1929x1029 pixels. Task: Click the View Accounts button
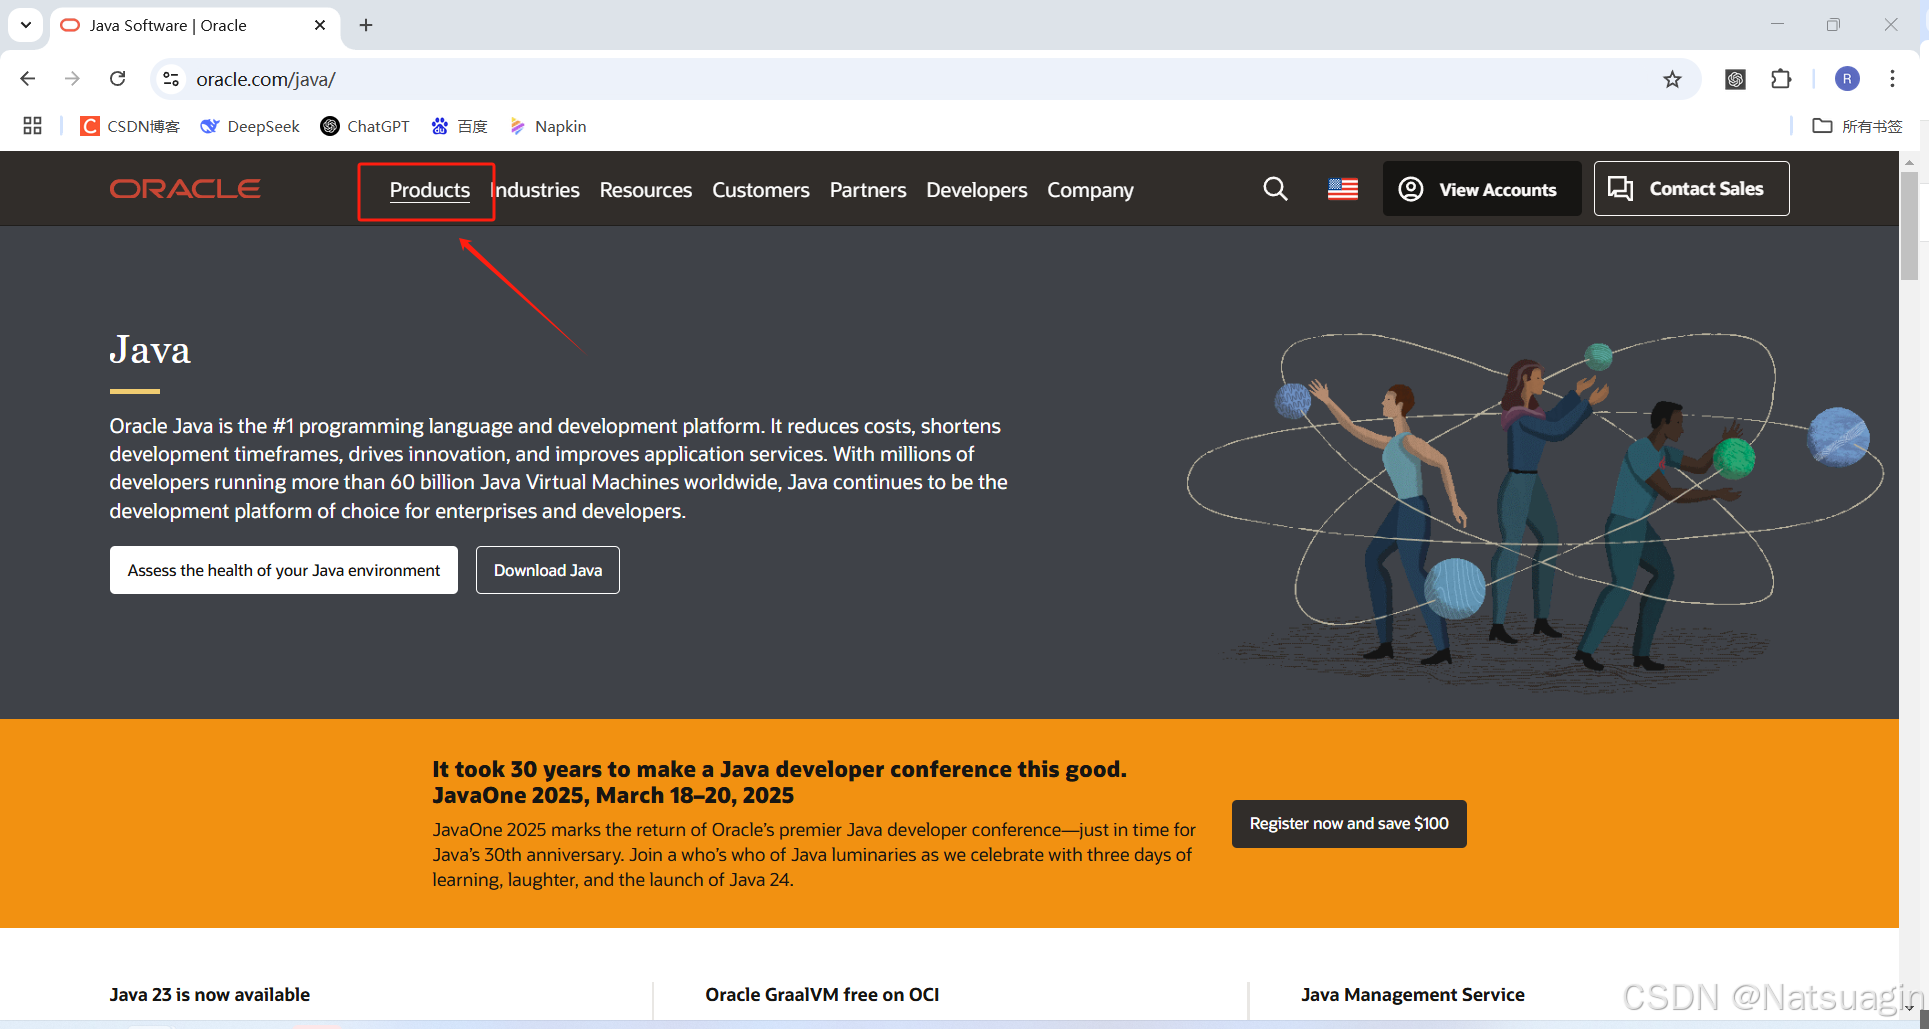click(x=1482, y=189)
